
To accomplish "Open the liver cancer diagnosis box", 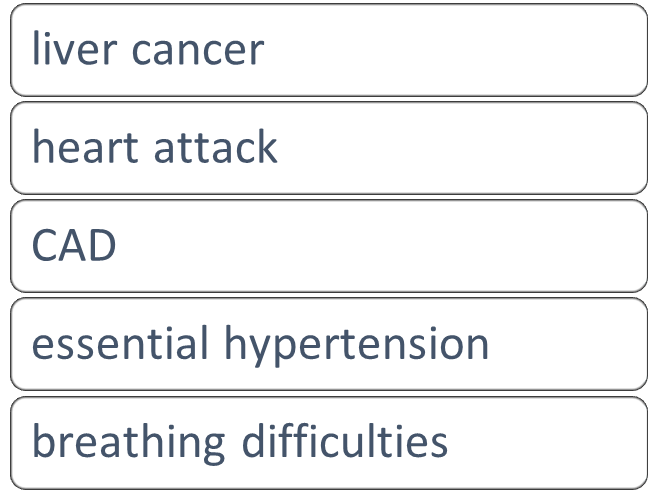I will point(328,50).
